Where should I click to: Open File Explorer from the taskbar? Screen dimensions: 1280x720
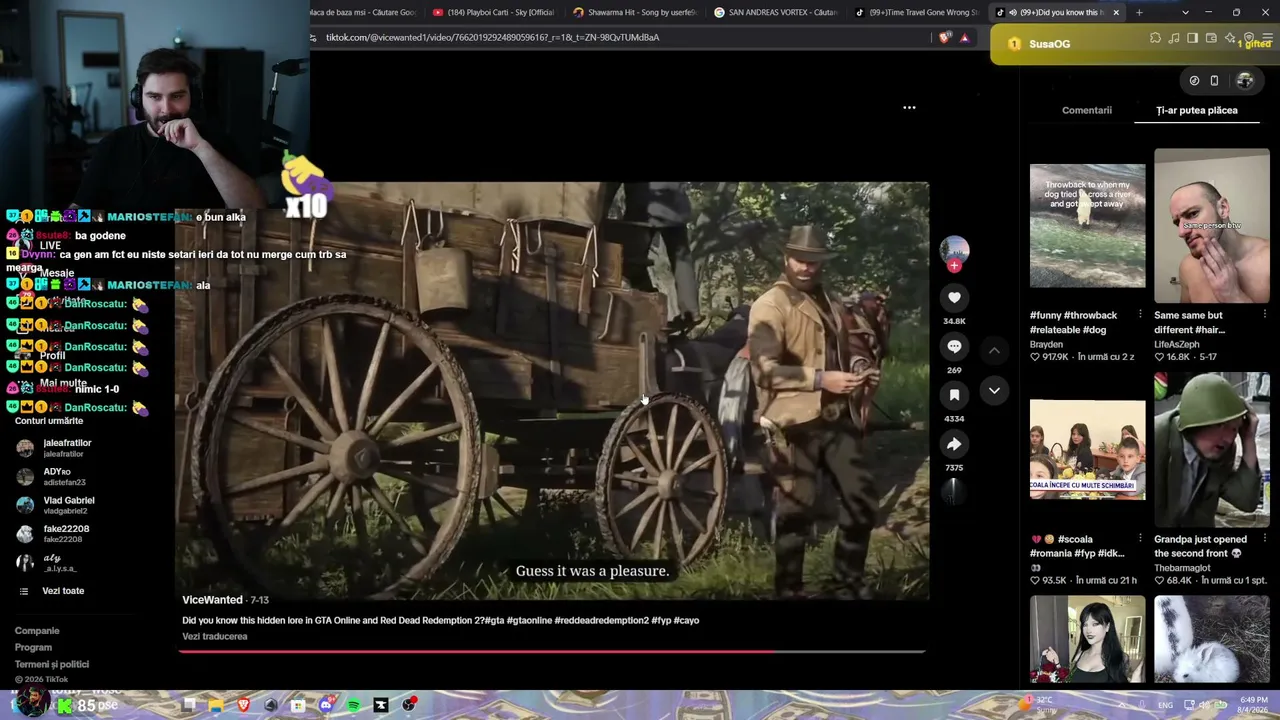(216, 705)
